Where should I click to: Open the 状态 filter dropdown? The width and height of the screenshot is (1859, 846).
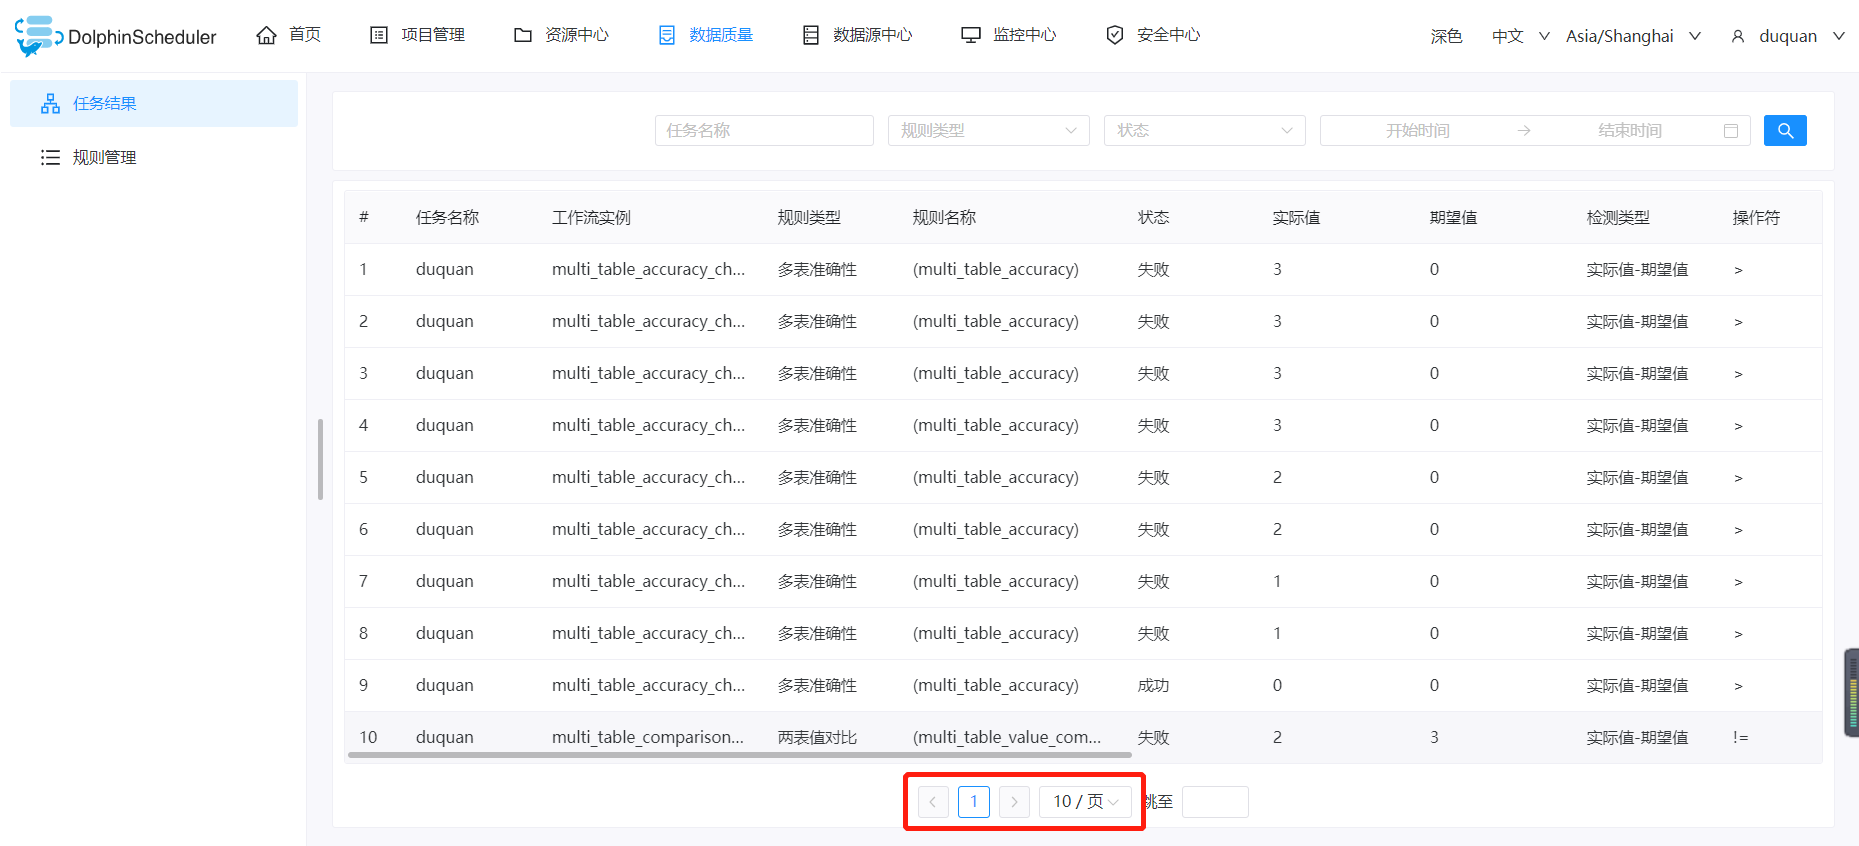click(1205, 131)
